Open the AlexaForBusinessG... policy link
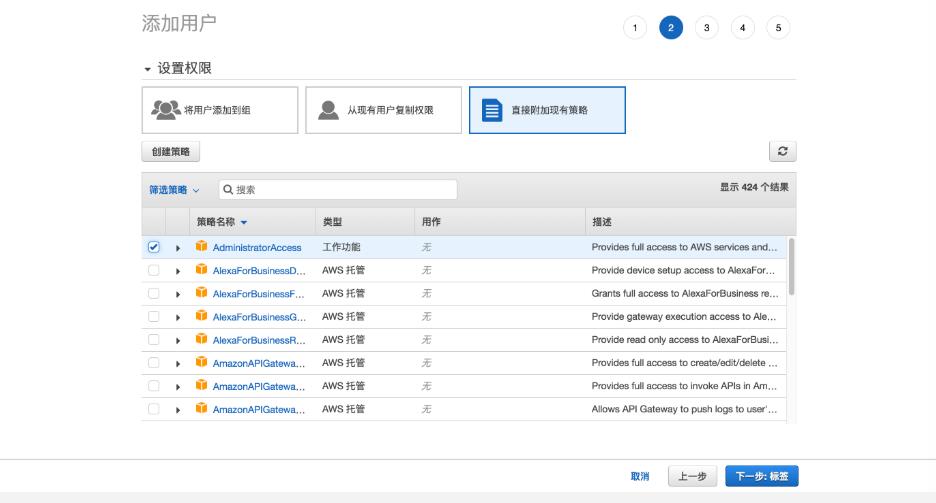This screenshot has height=503, width=936. point(259,317)
